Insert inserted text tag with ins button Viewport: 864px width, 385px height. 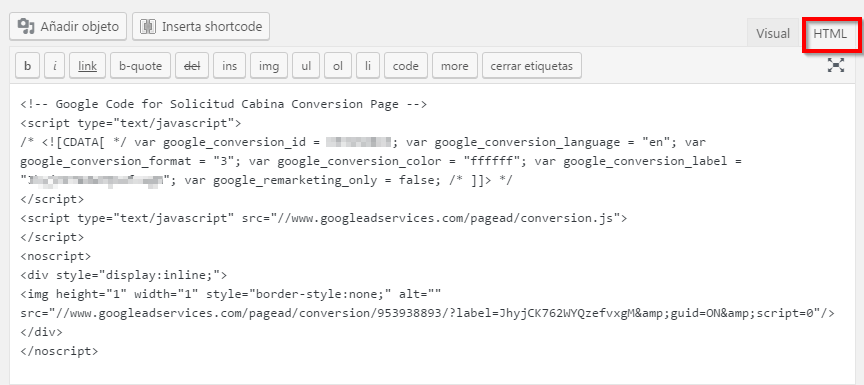[x=230, y=66]
